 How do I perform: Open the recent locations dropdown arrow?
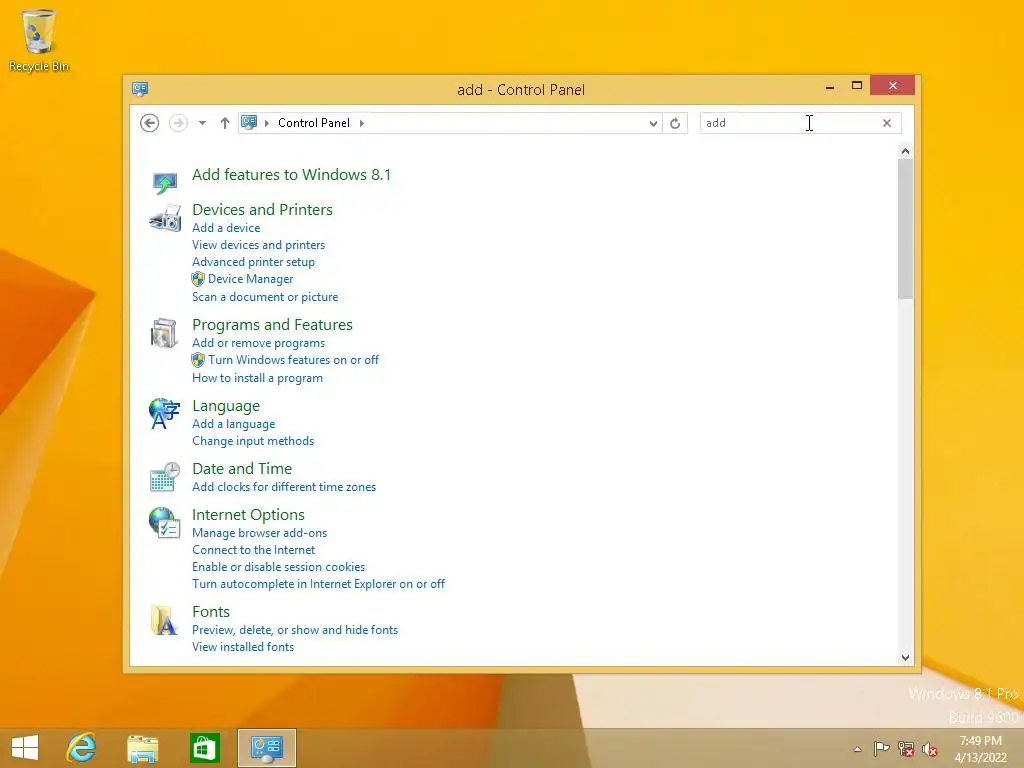202,123
